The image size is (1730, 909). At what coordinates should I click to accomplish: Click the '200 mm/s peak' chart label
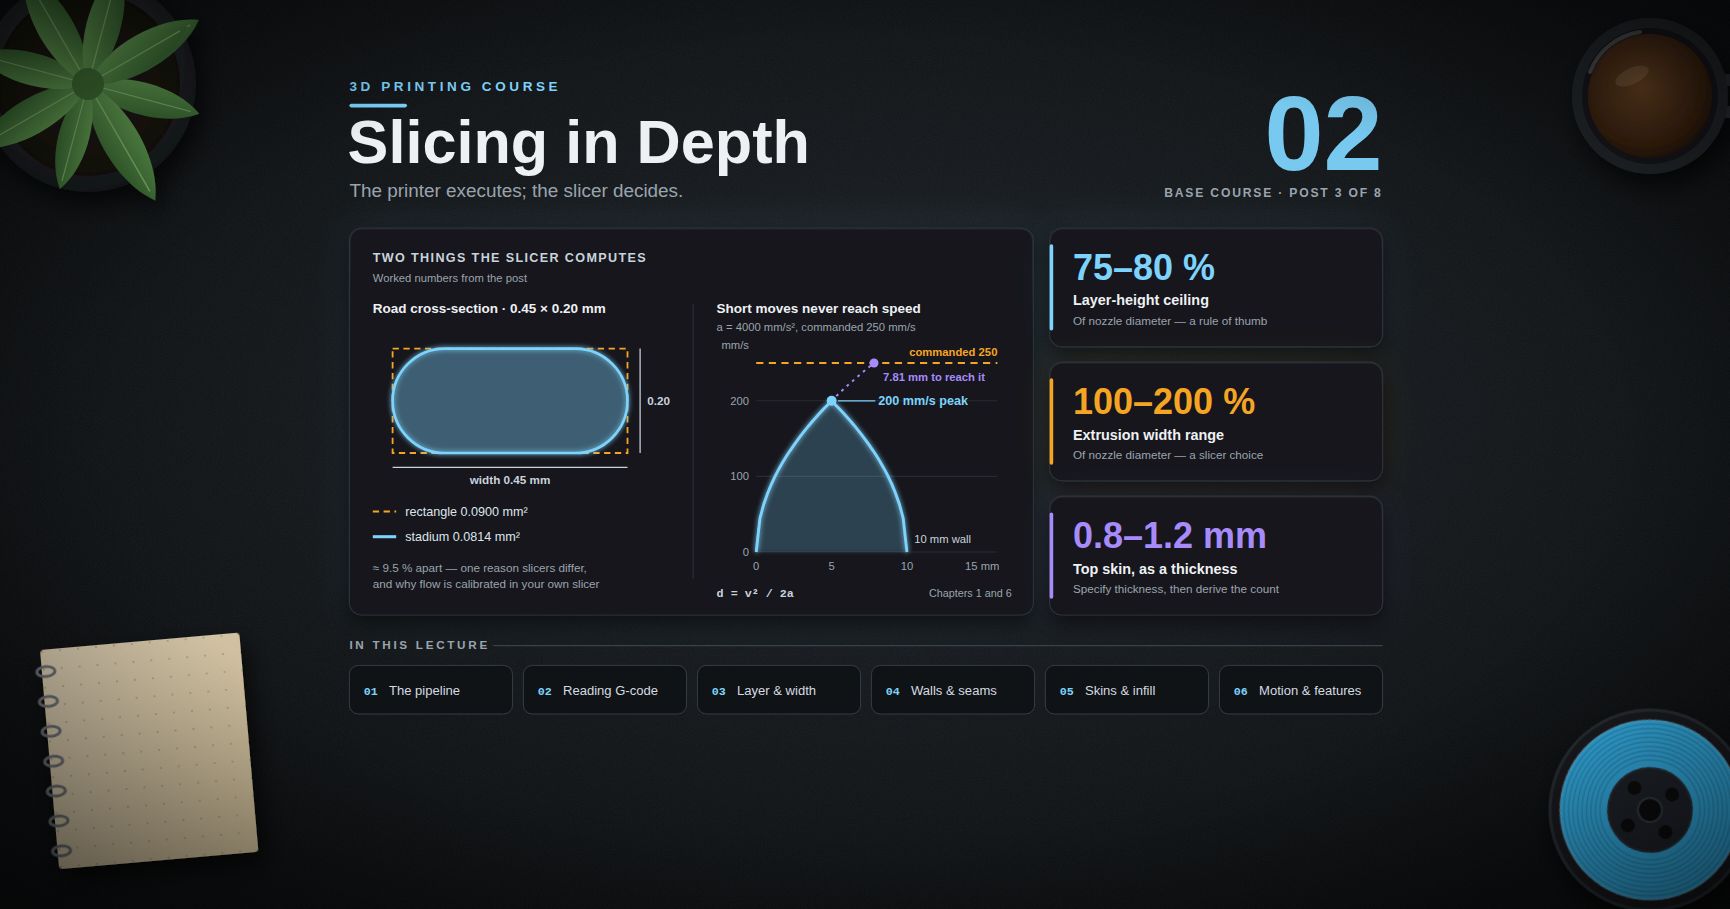point(923,401)
